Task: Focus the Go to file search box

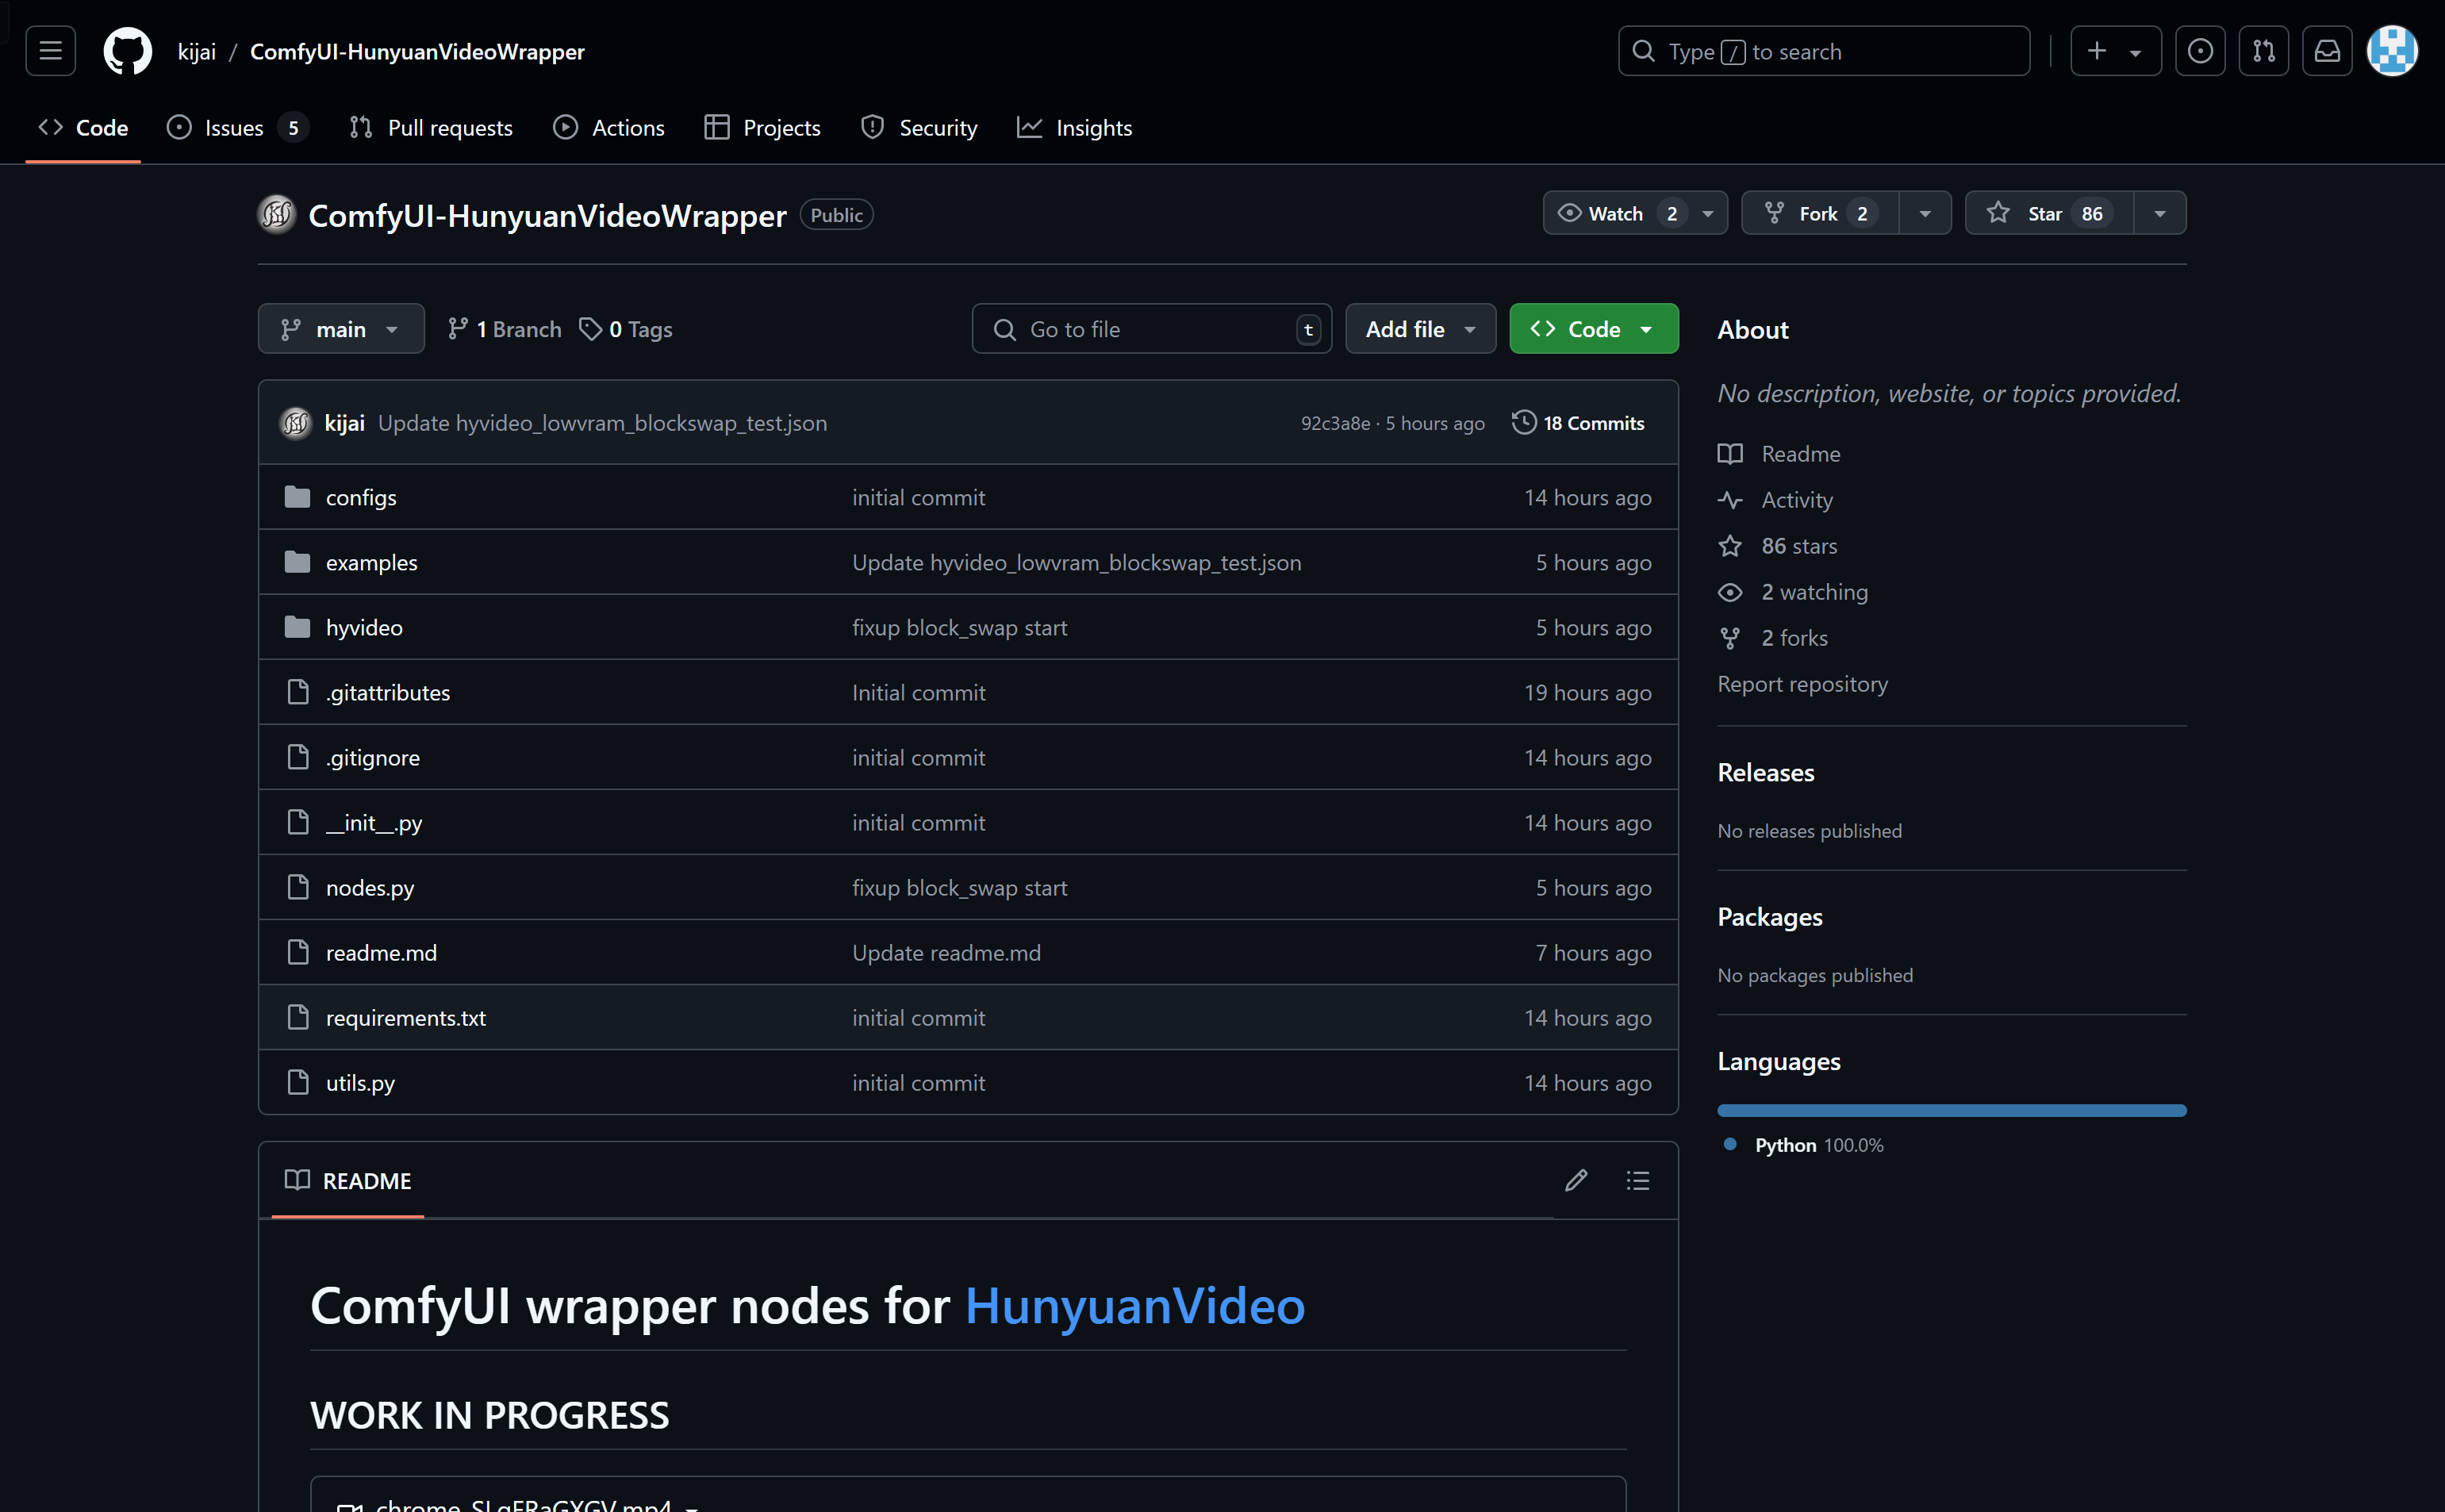Action: click(1152, 329)
